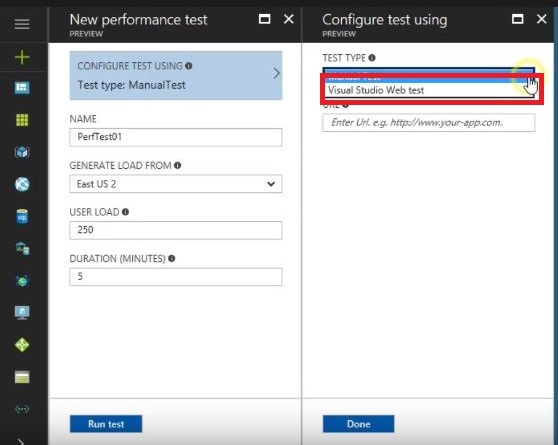Image resolution: width=558 pixels, height=445 pixels.
Task: Click info icon beside Generate Load From
Action: 178,165
